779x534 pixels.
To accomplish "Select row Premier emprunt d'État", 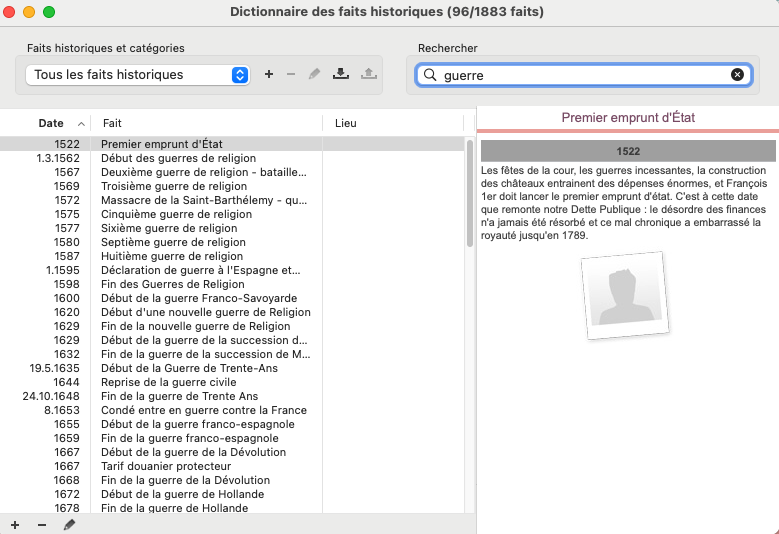I will (x=232, y=144).
